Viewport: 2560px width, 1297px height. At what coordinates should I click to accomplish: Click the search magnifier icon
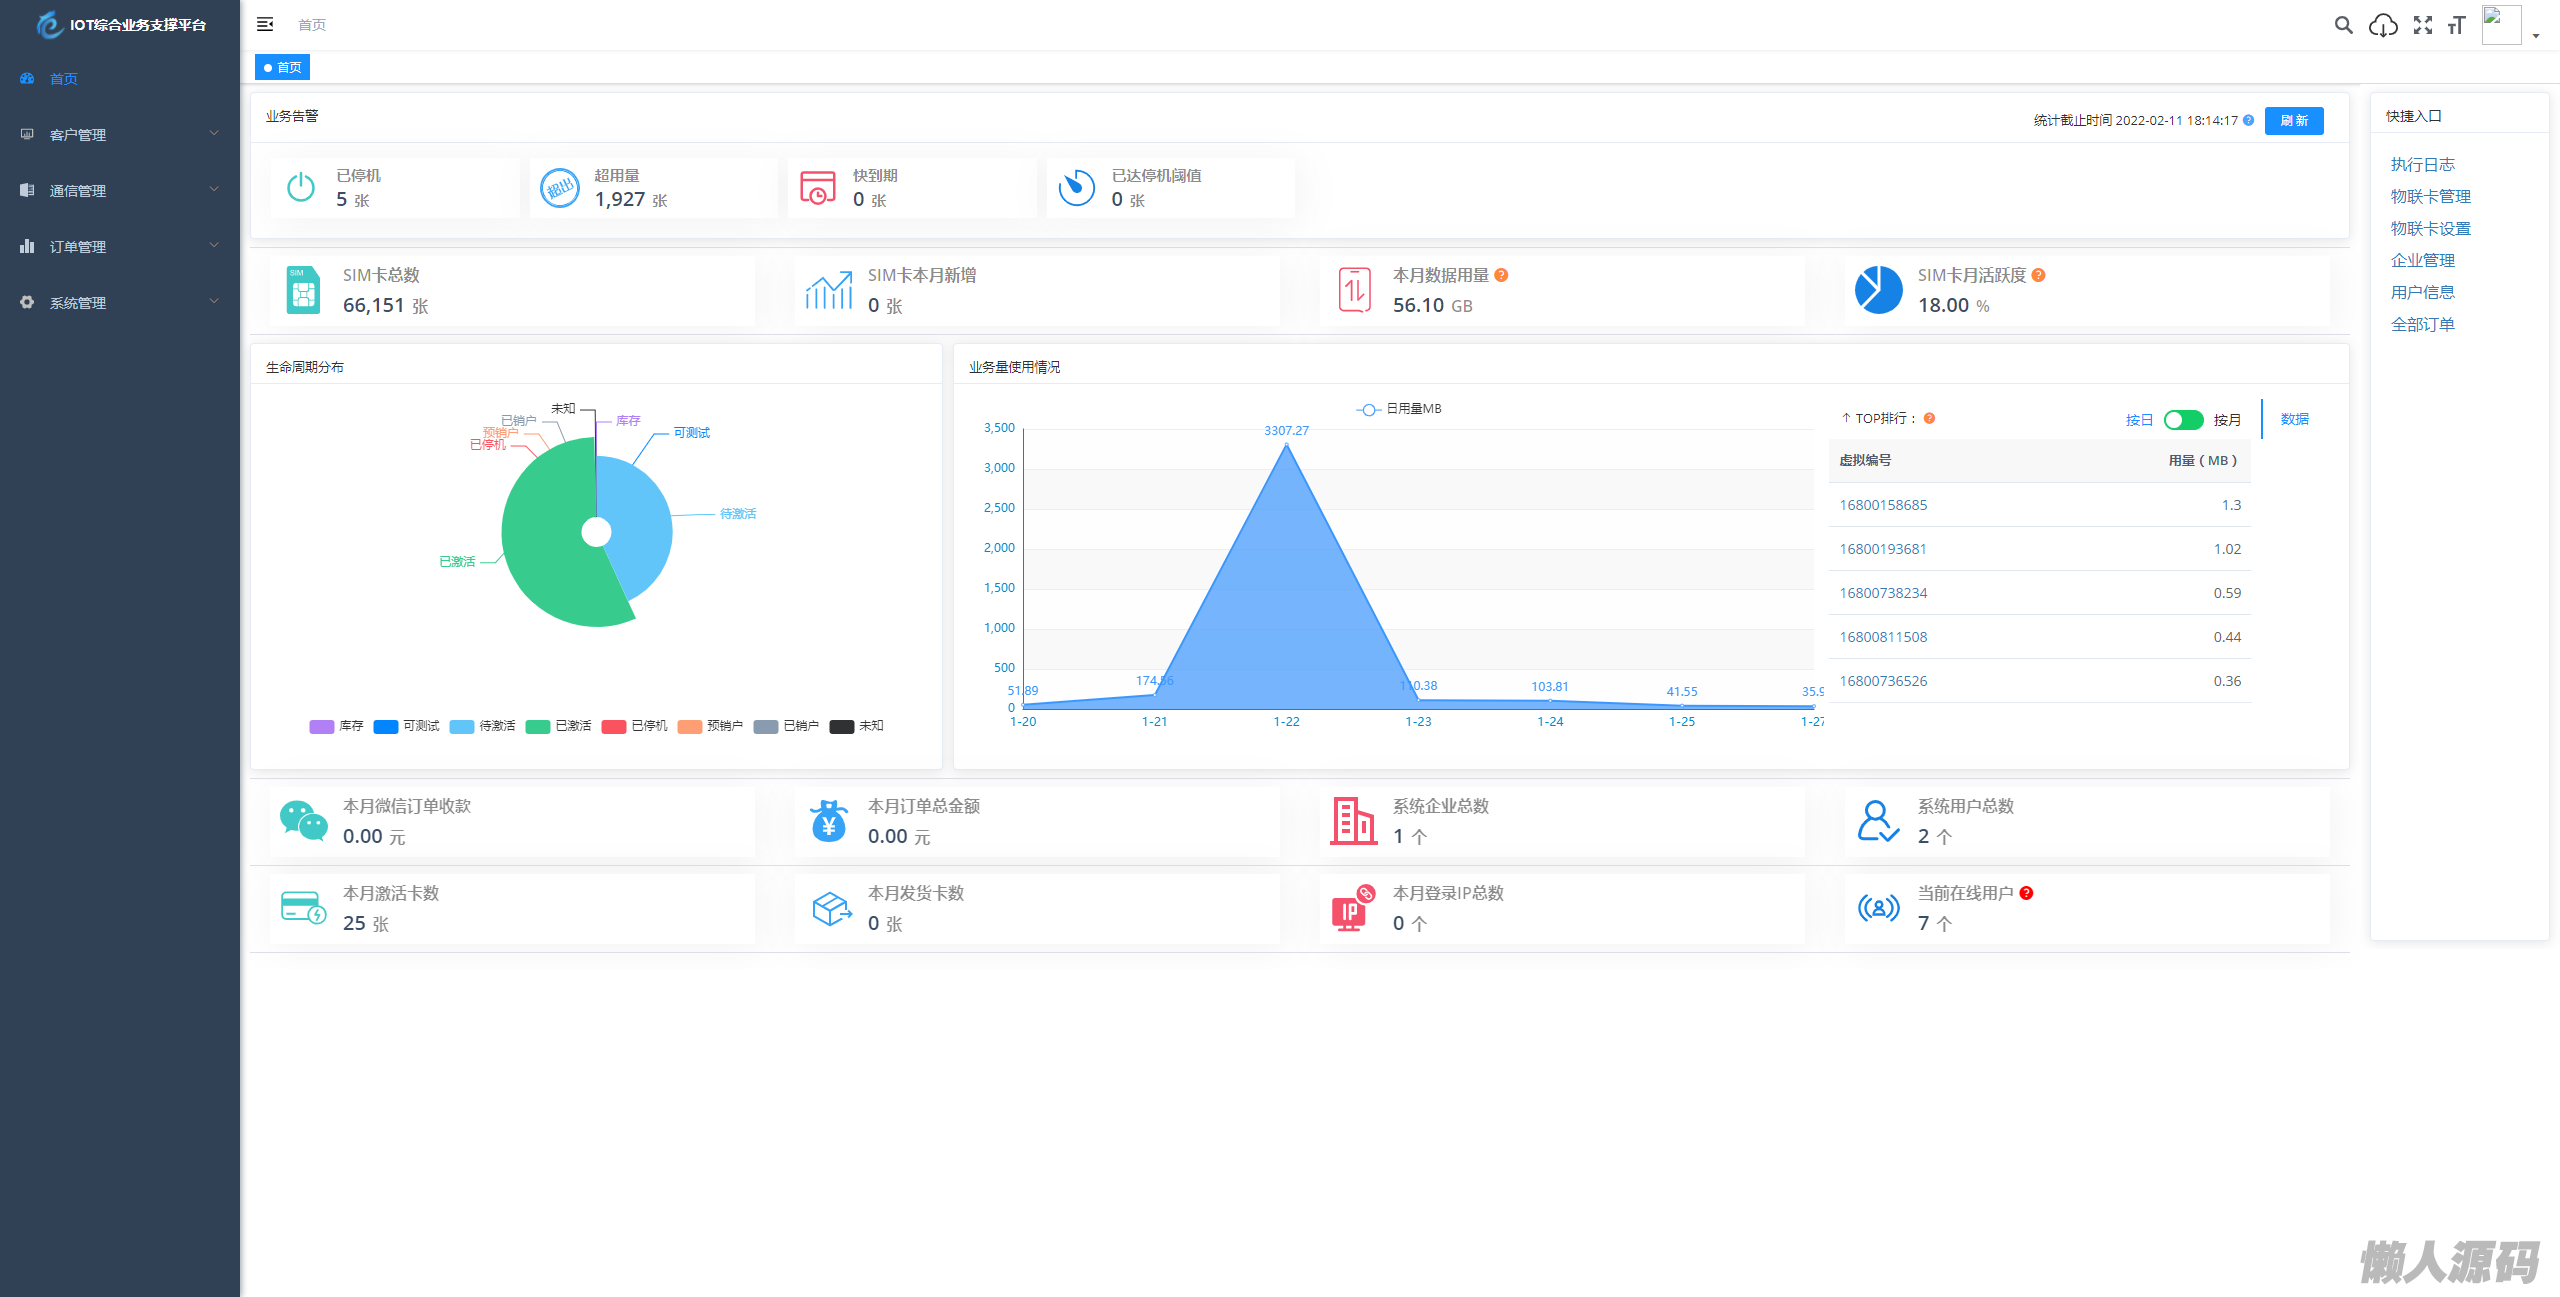[x=2343, y=25]
